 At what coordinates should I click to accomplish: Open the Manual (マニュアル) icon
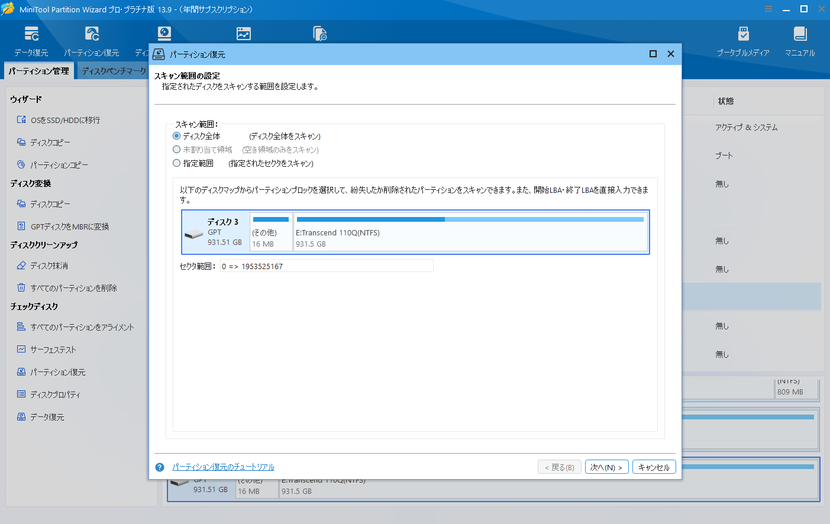pos(800,41)
